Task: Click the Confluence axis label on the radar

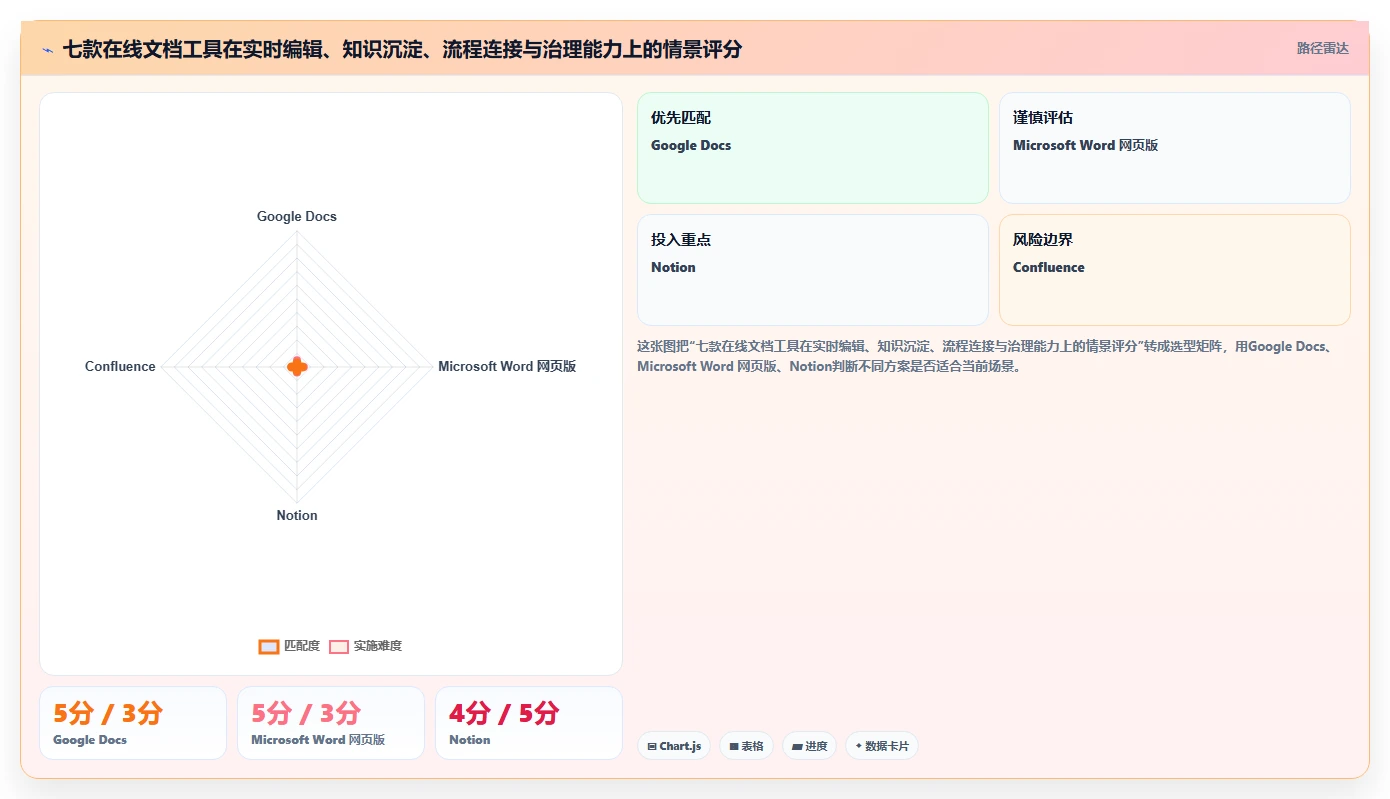Action: pos(120,366)
